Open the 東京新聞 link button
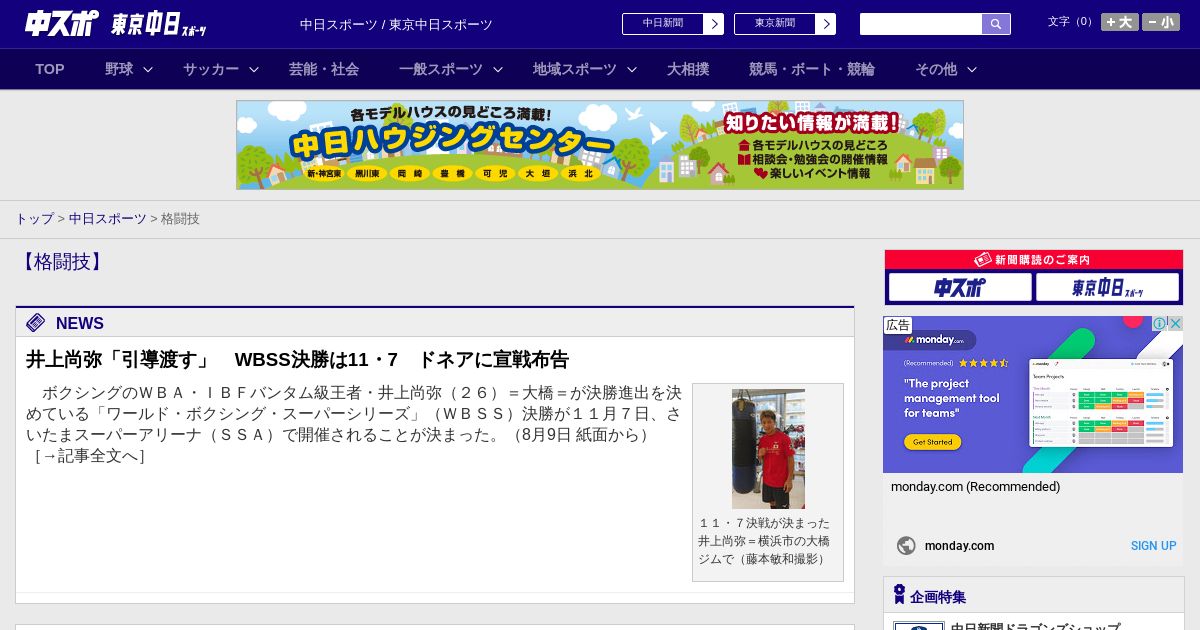This screenshot has height=630, width=1200. pos(774,24)
